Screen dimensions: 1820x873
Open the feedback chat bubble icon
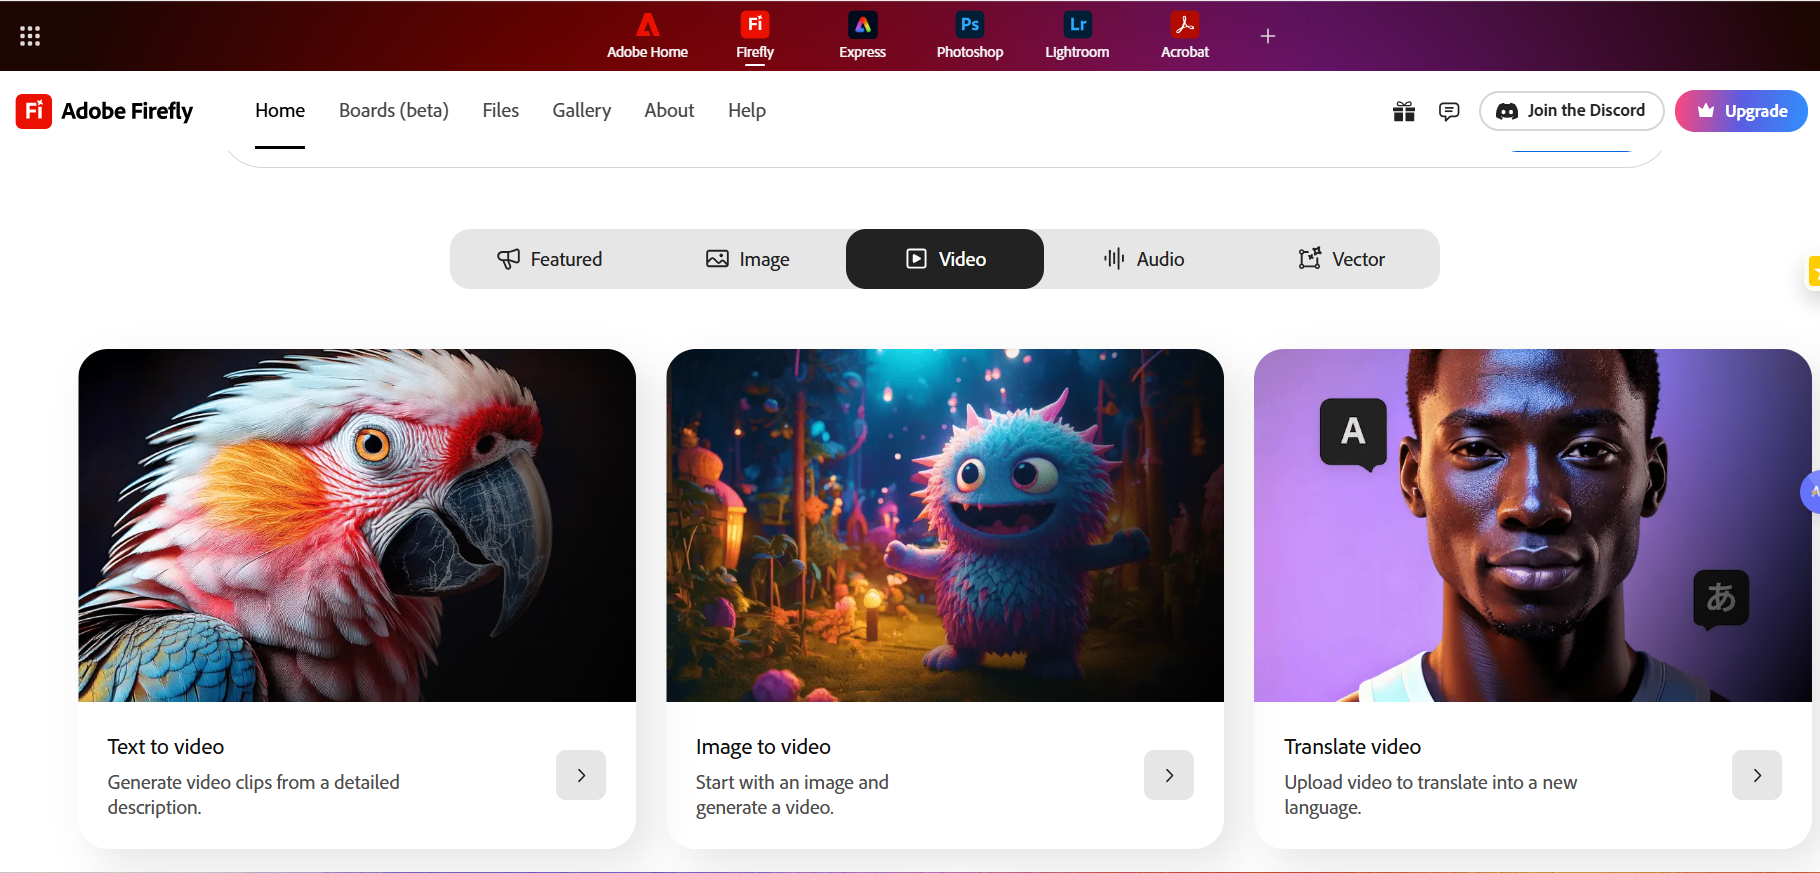pos(1449,111)
